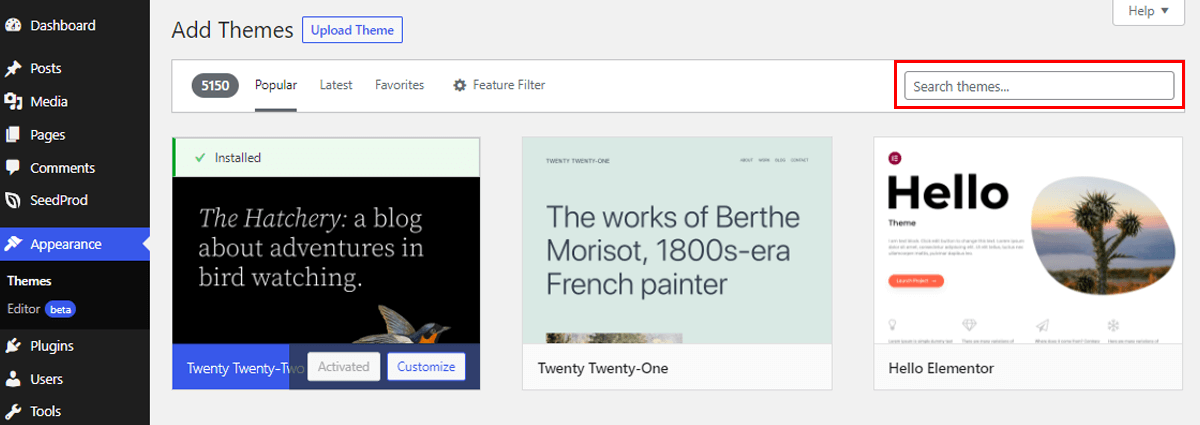Click the SeedProd logo icon
Screen dimensions: 1200x425
click(x=13, y=201)
